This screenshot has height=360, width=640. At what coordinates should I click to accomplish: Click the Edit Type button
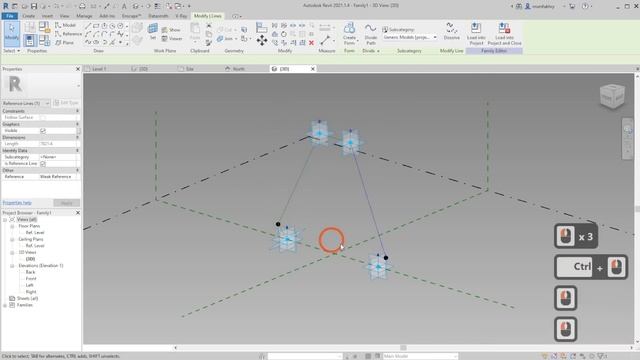(x=67, y=103)
